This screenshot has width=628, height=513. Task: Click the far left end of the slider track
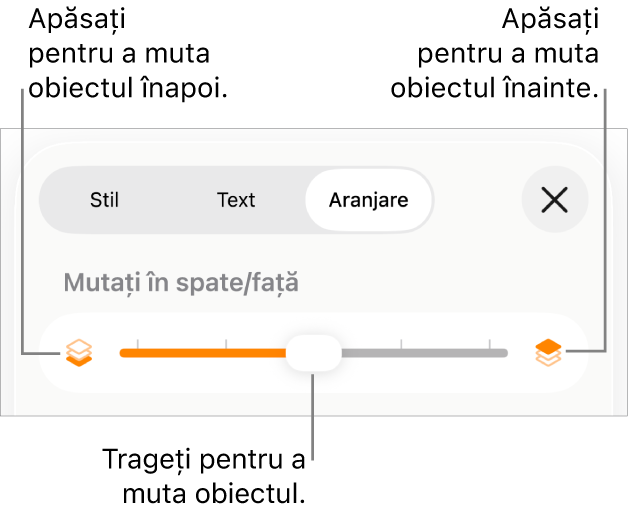(123, 353)
